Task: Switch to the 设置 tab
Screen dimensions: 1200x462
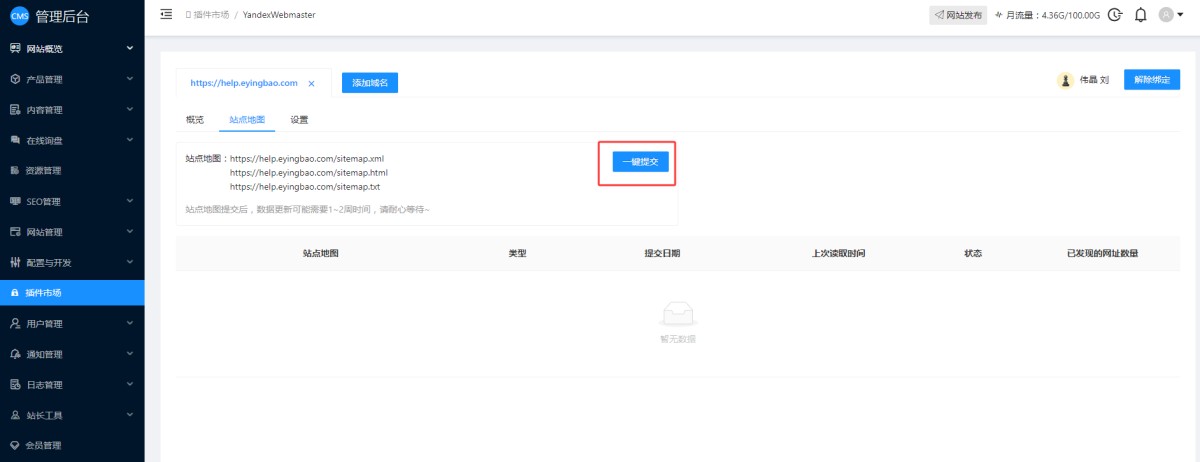Action: point(299,120)
